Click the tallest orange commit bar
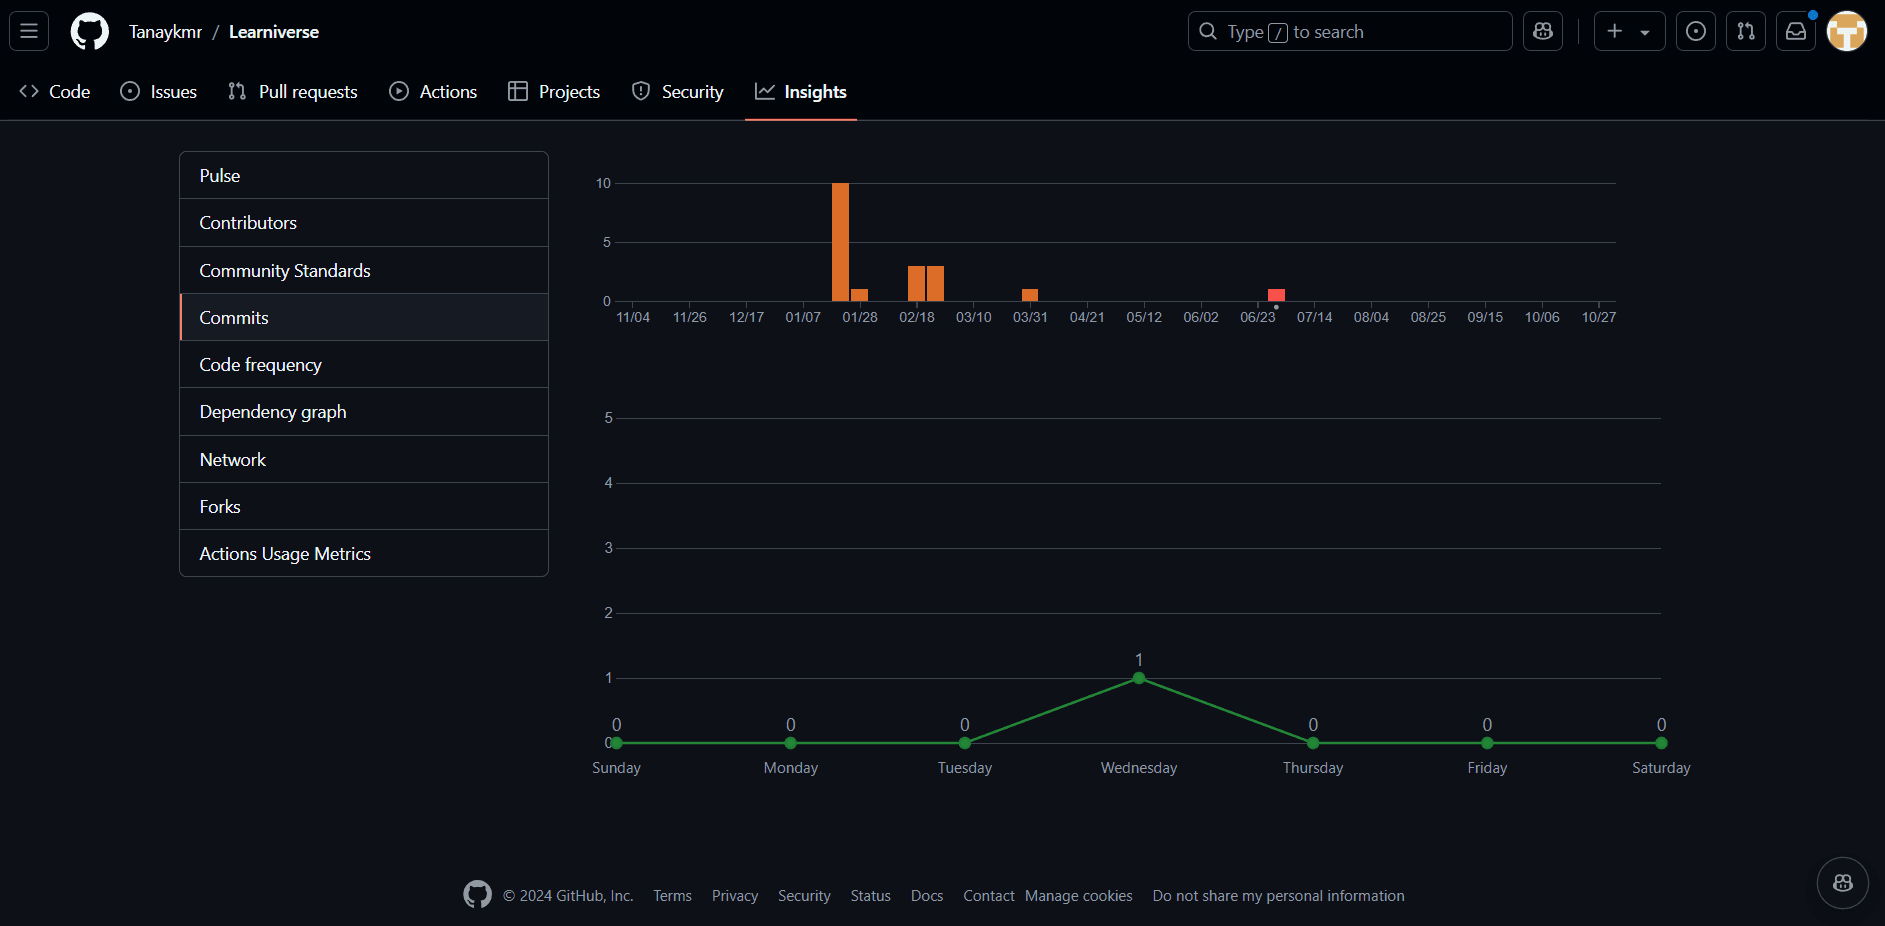The image size is (1885, 926). coord(840,242)
